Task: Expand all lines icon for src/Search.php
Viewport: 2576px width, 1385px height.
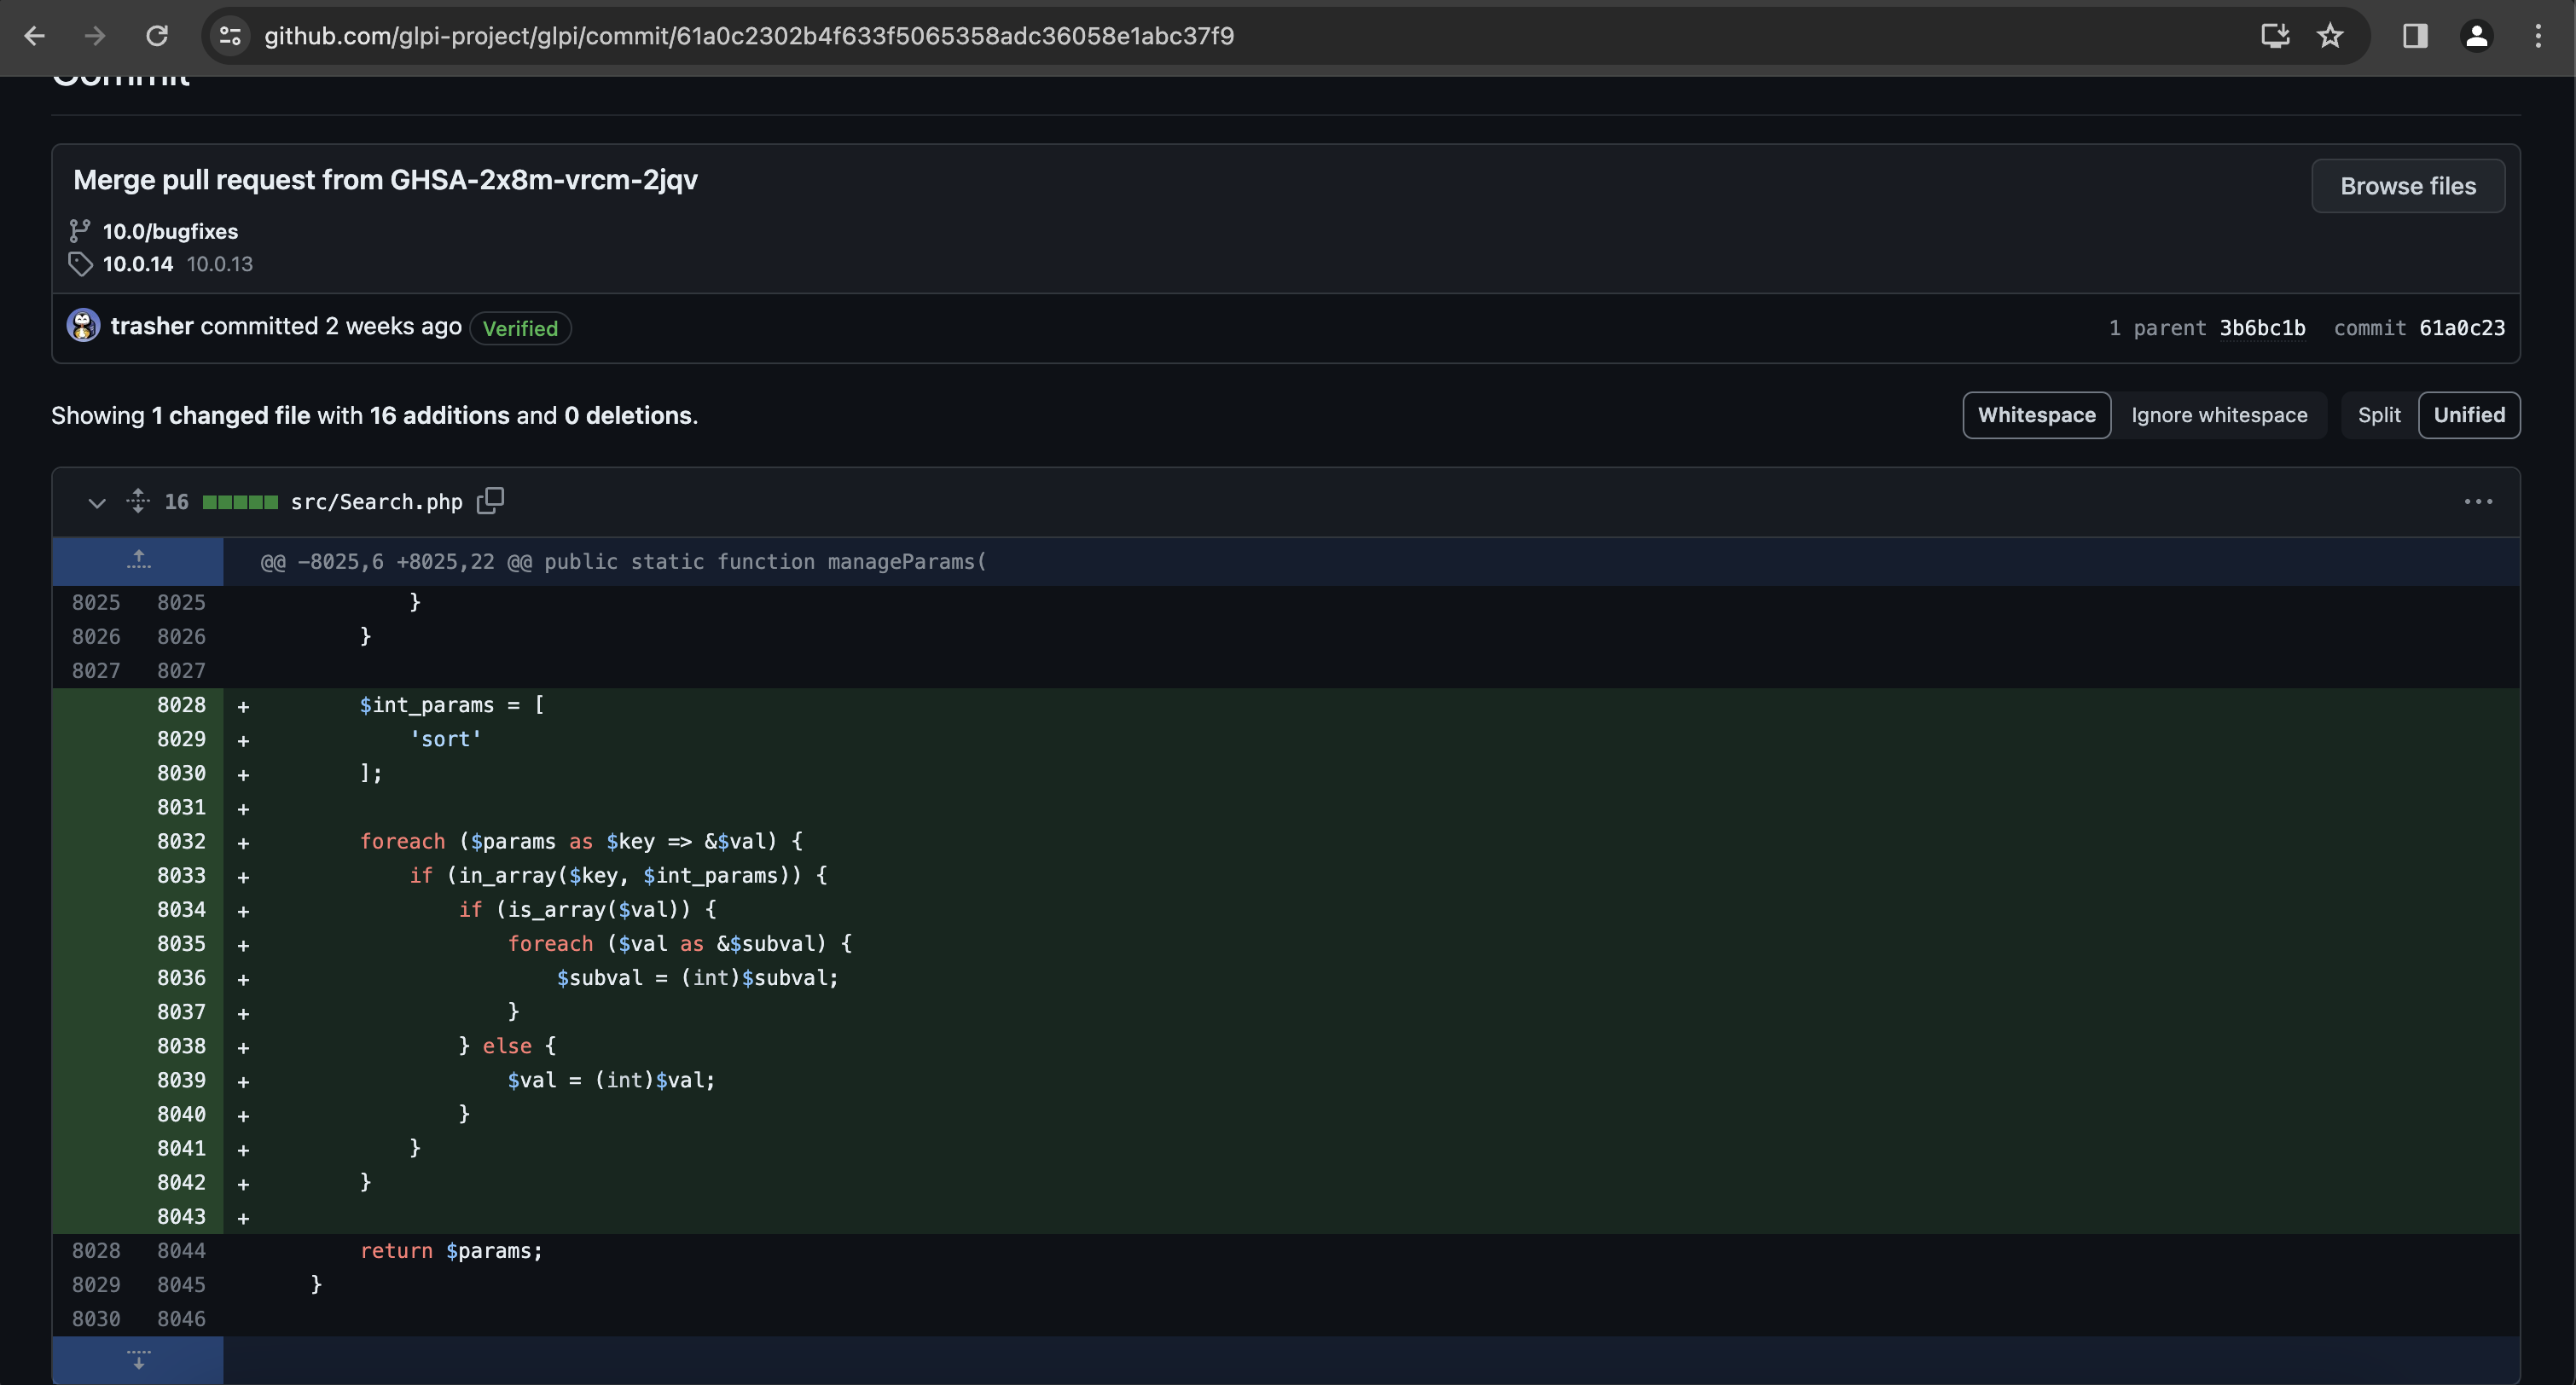Action: point(138,500)
